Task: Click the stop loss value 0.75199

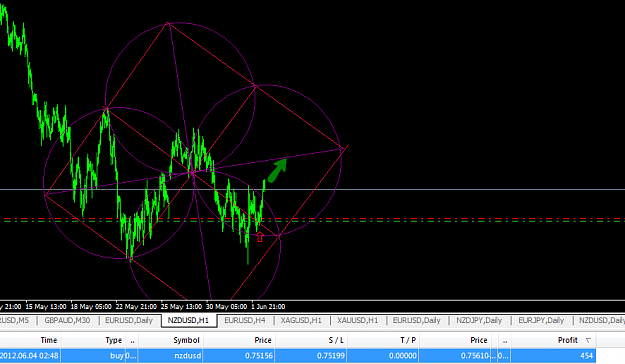Action: tap(330, 356)
